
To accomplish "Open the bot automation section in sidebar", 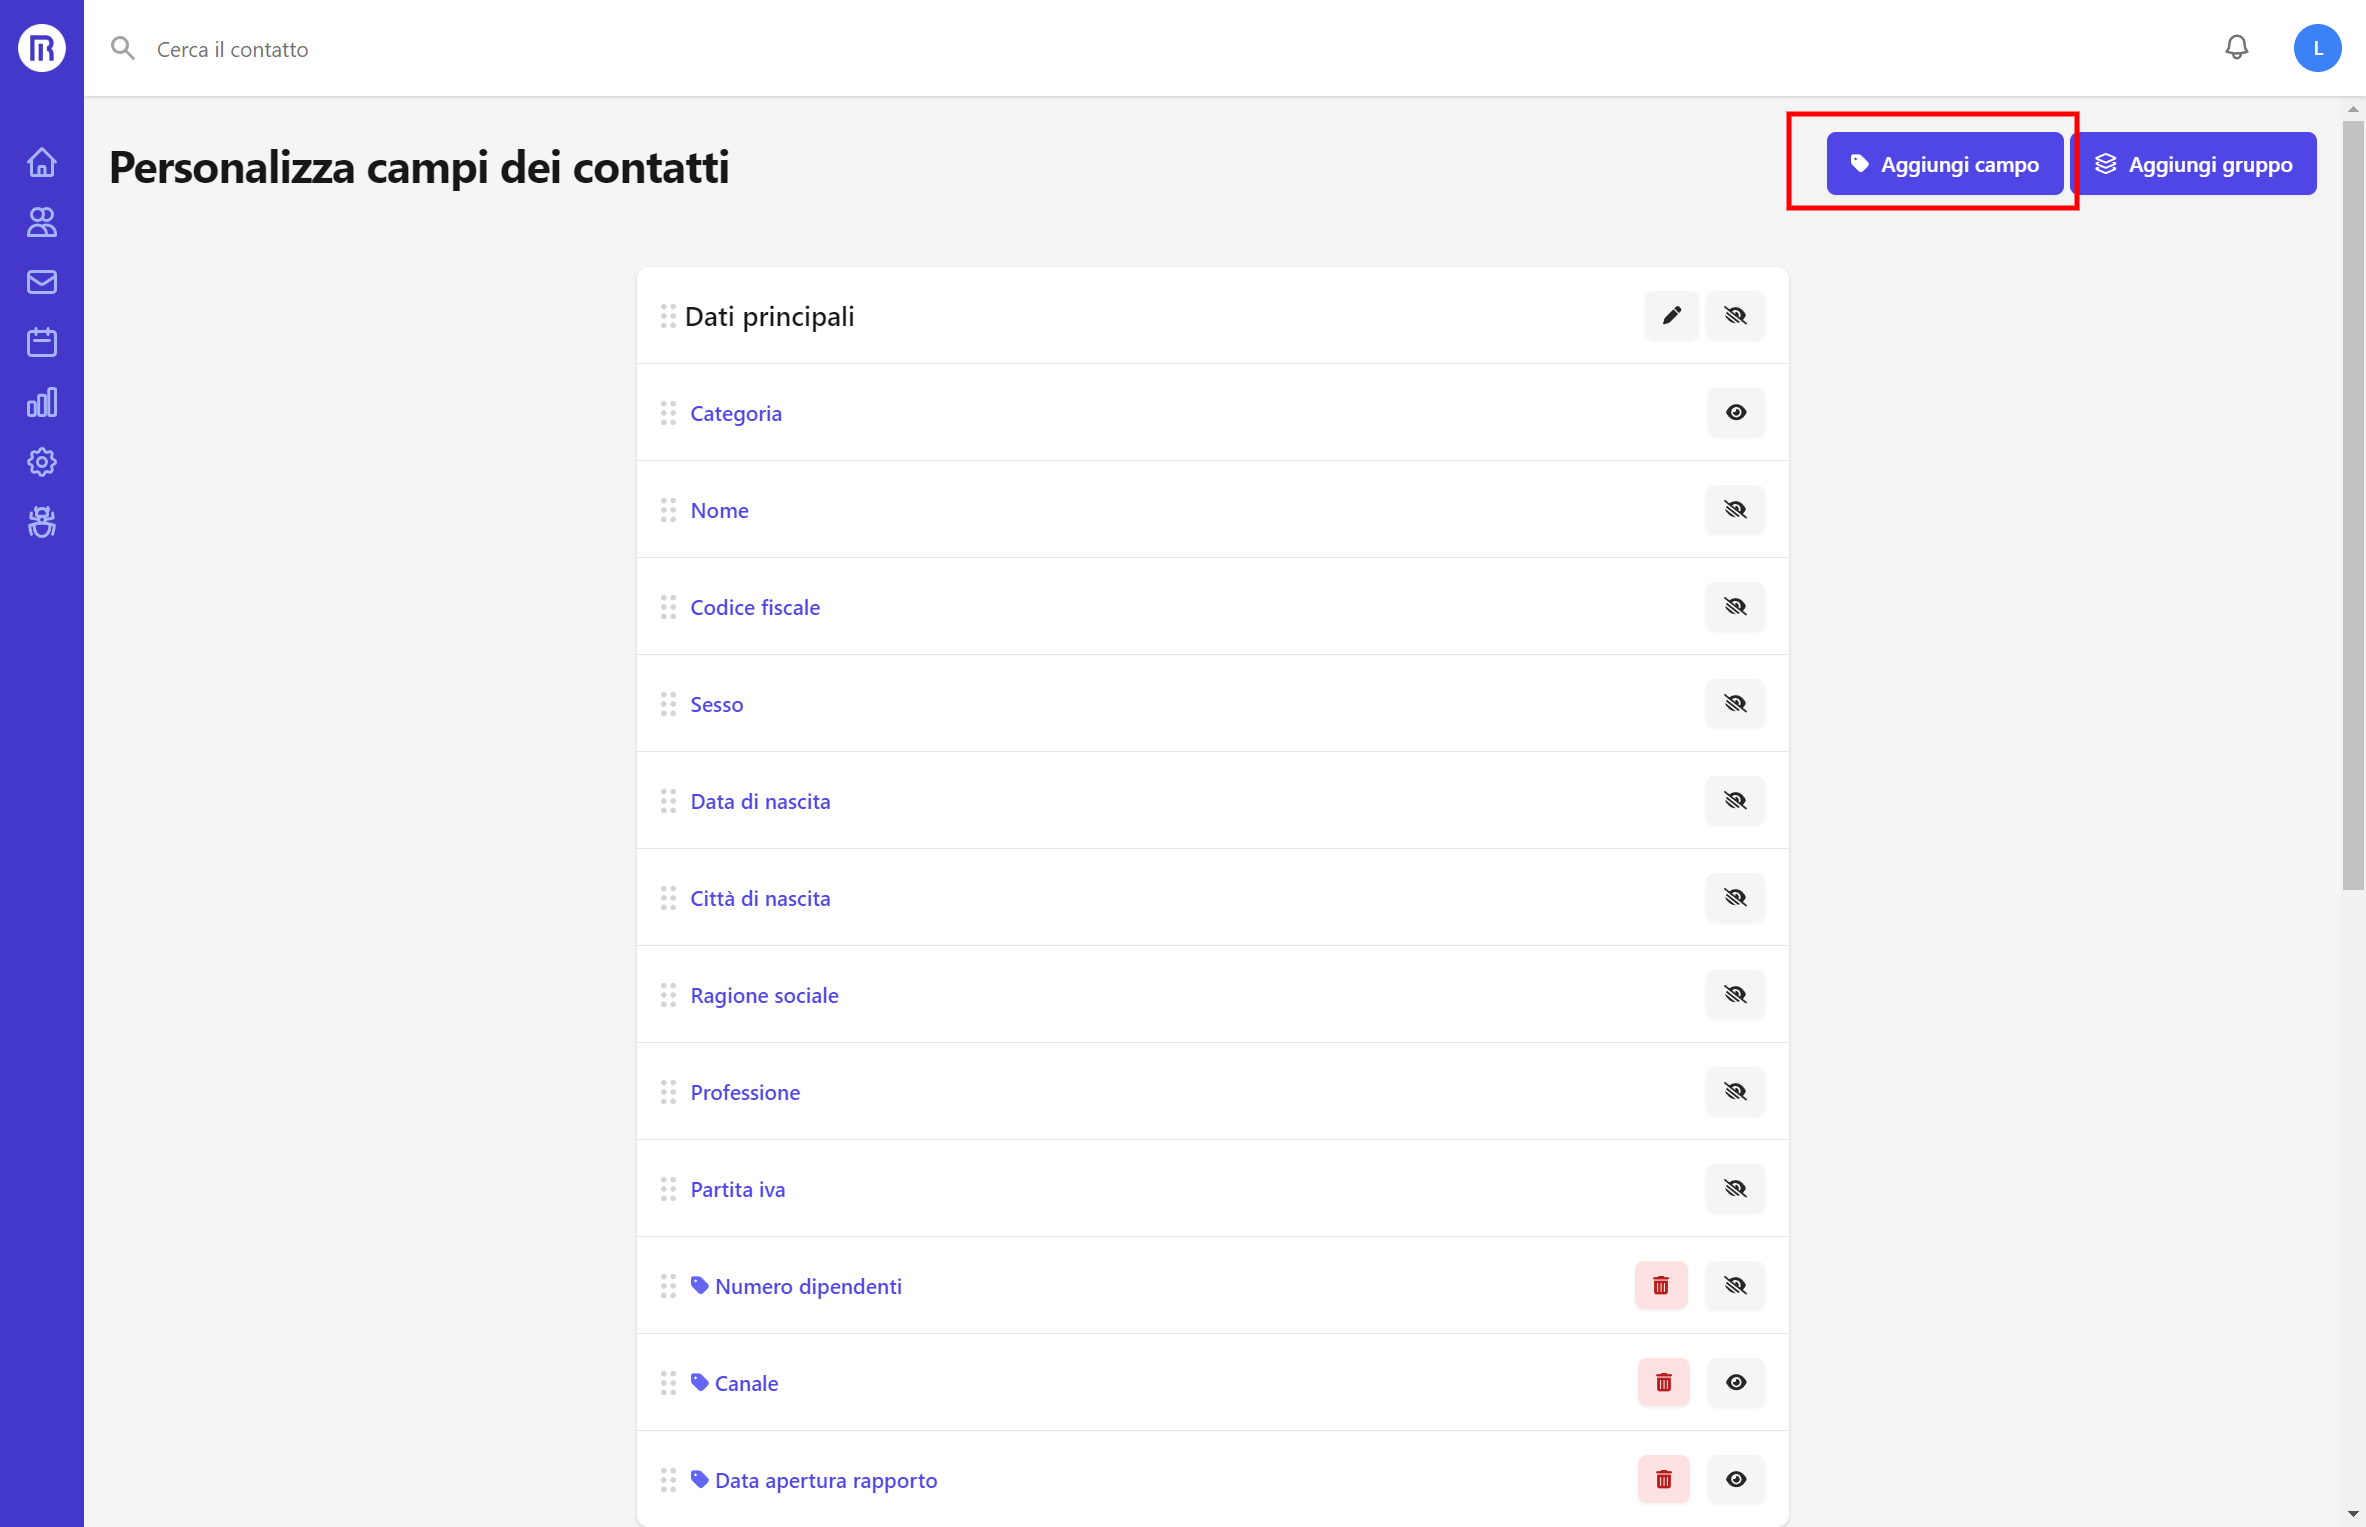I will coord(41,521).
